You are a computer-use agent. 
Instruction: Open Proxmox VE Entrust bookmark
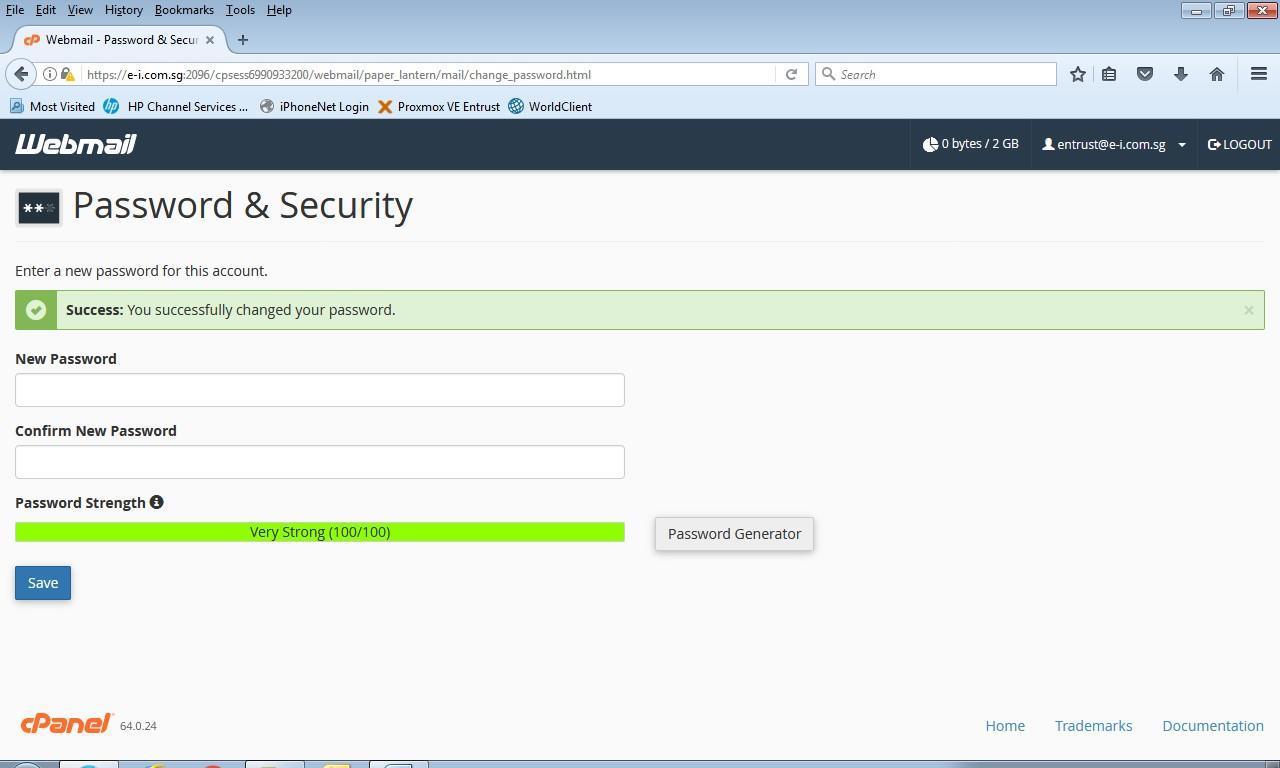pyautogui.click(x=438, y=106)
